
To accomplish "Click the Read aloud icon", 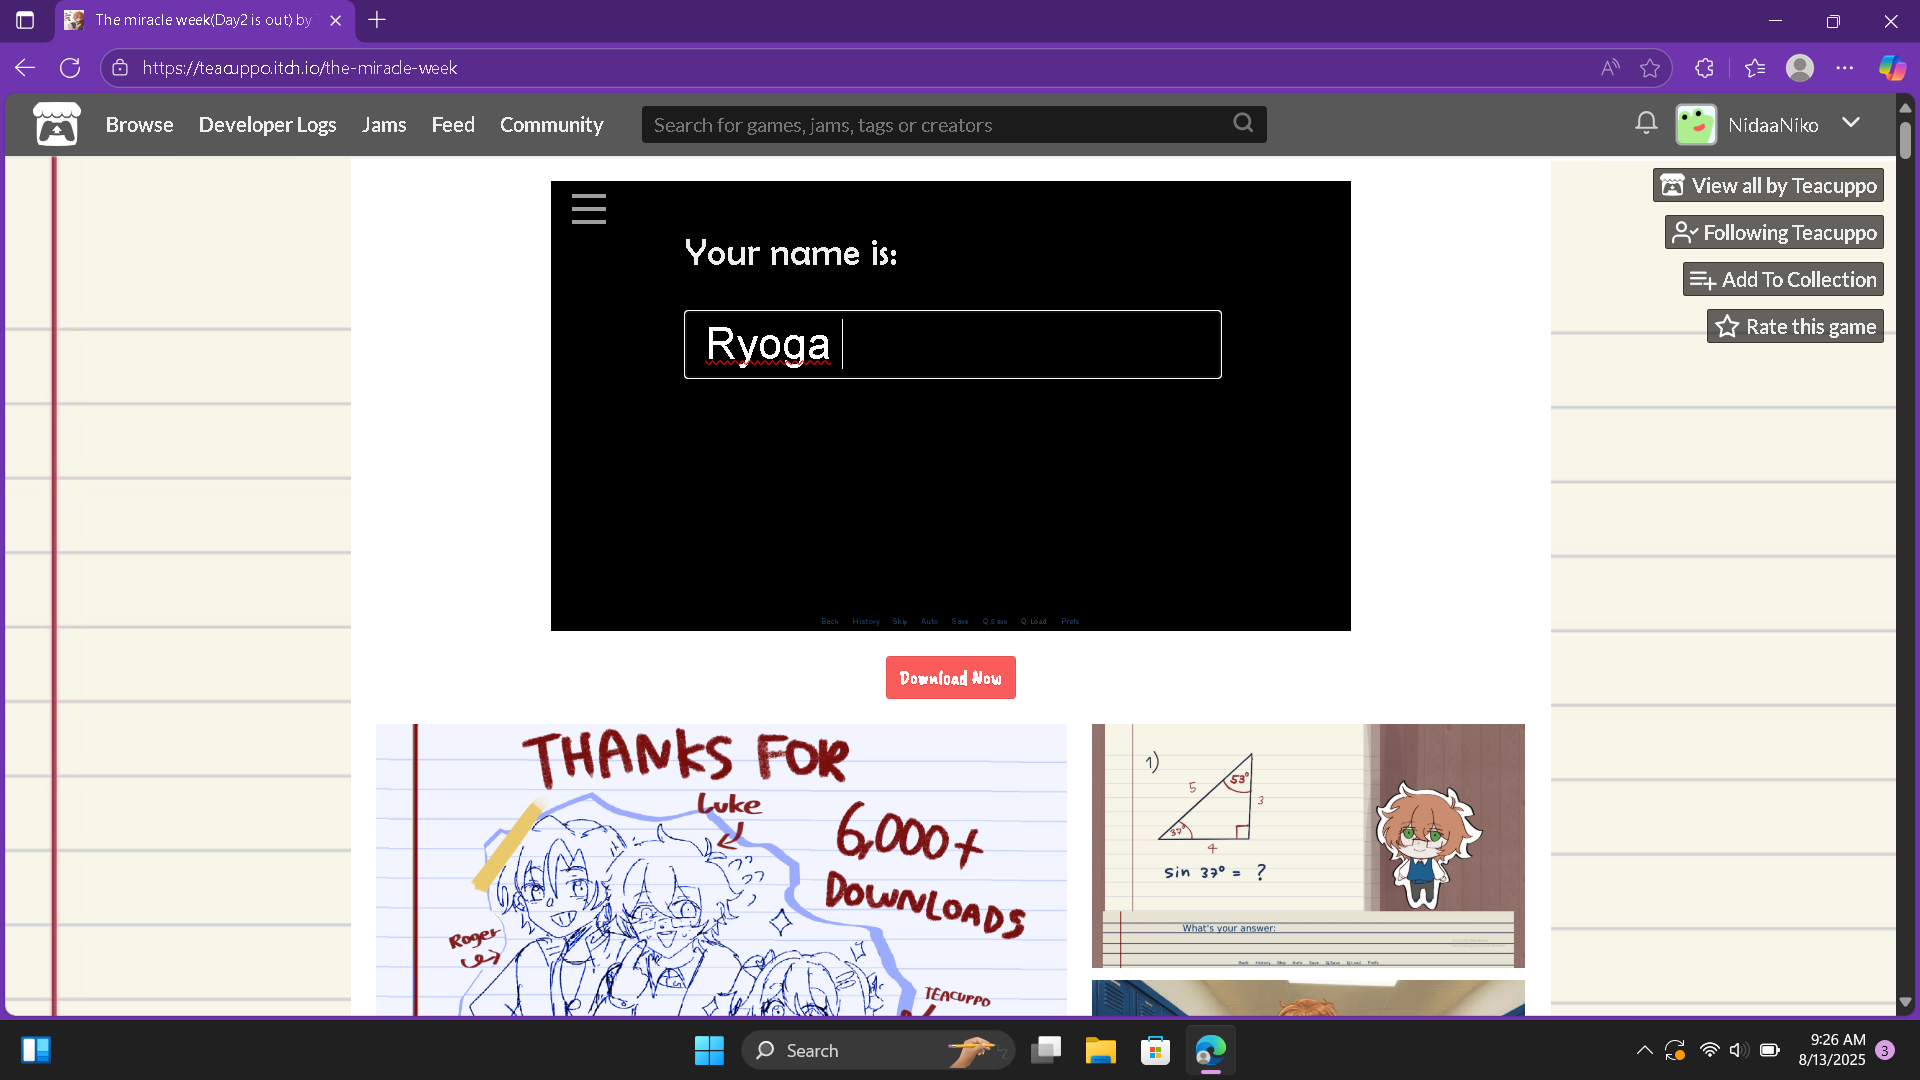I will [1609, 68].
